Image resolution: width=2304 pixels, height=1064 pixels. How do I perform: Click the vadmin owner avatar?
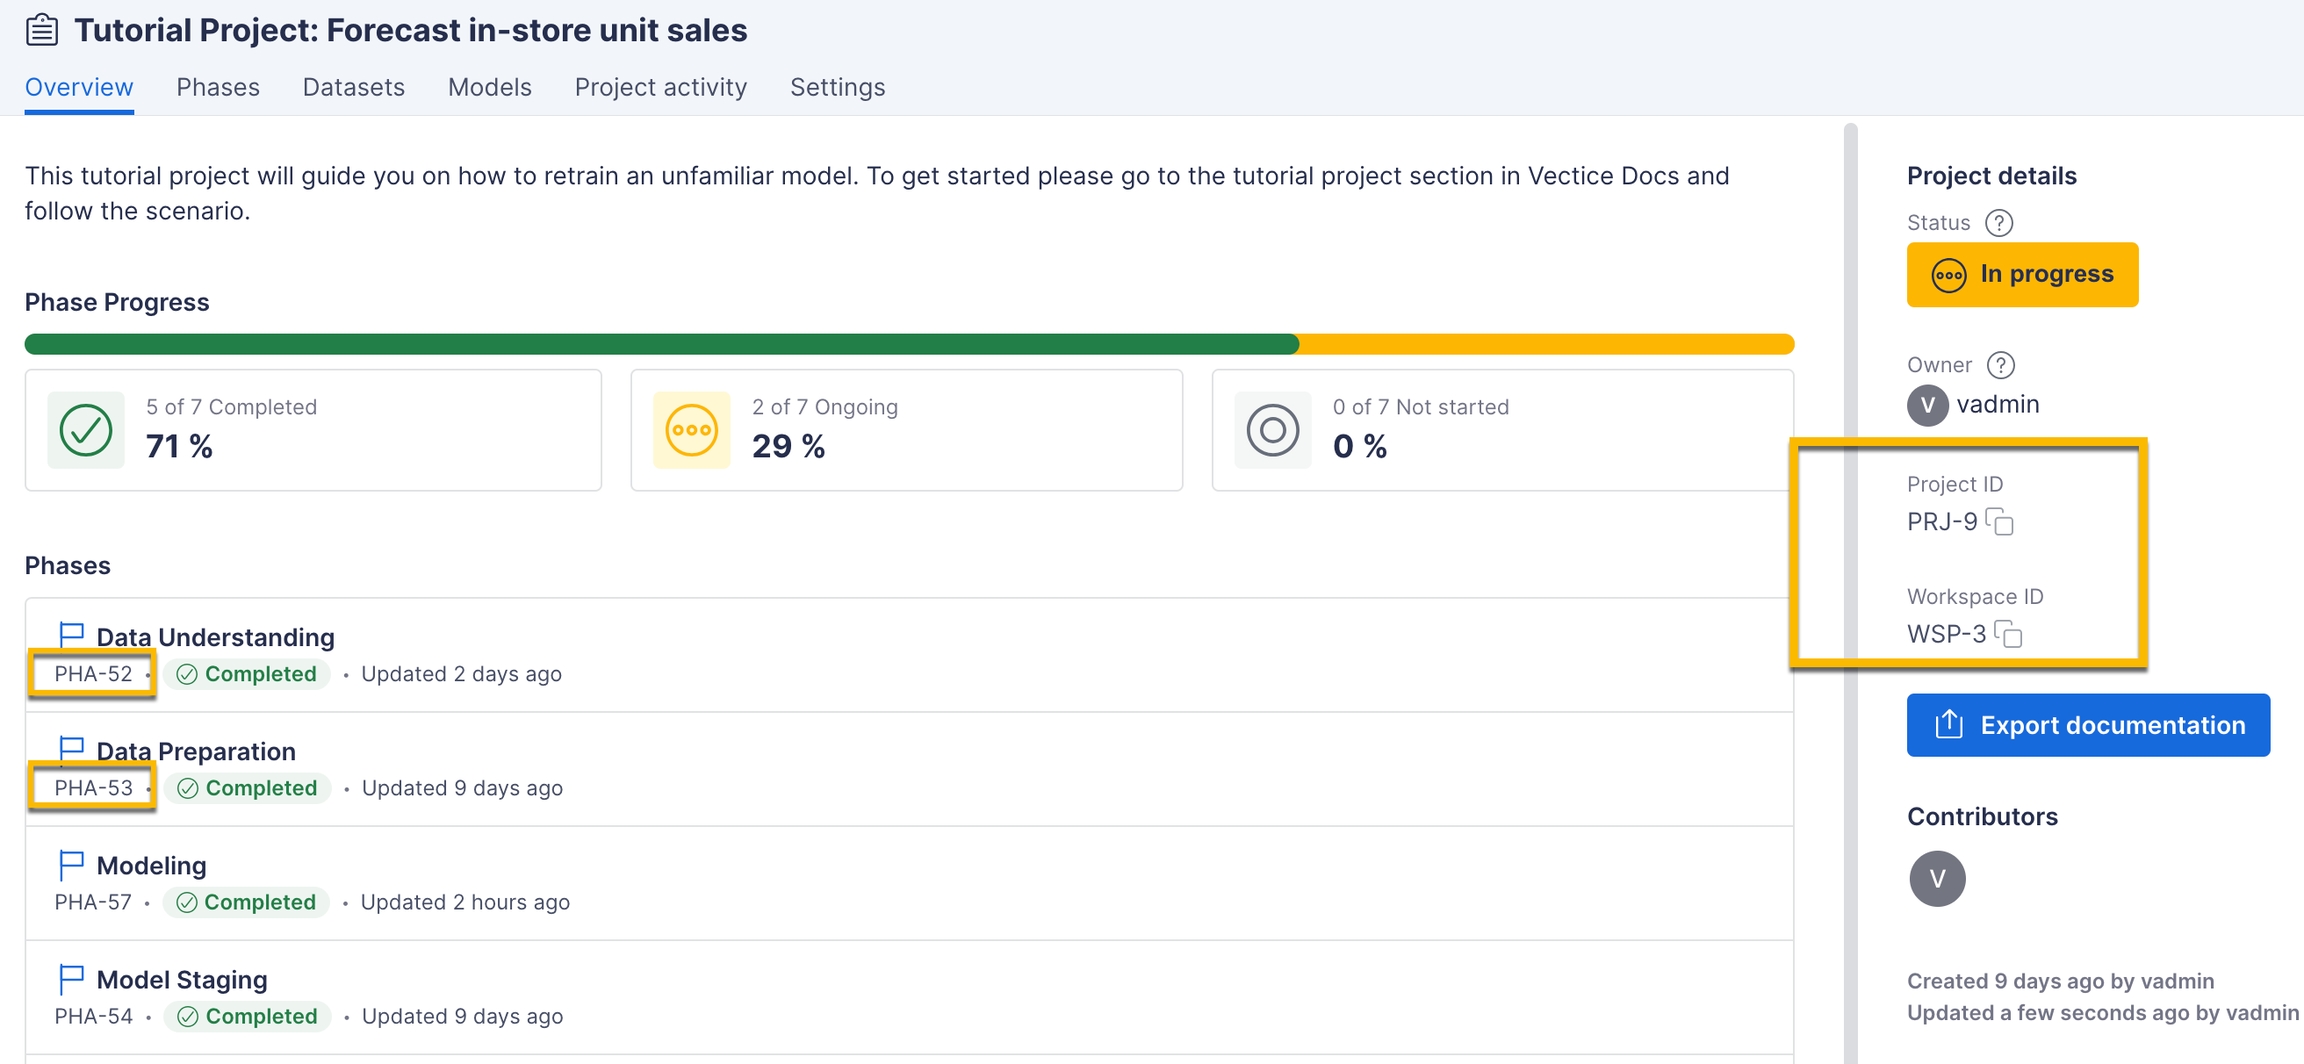click(1927, 405)
